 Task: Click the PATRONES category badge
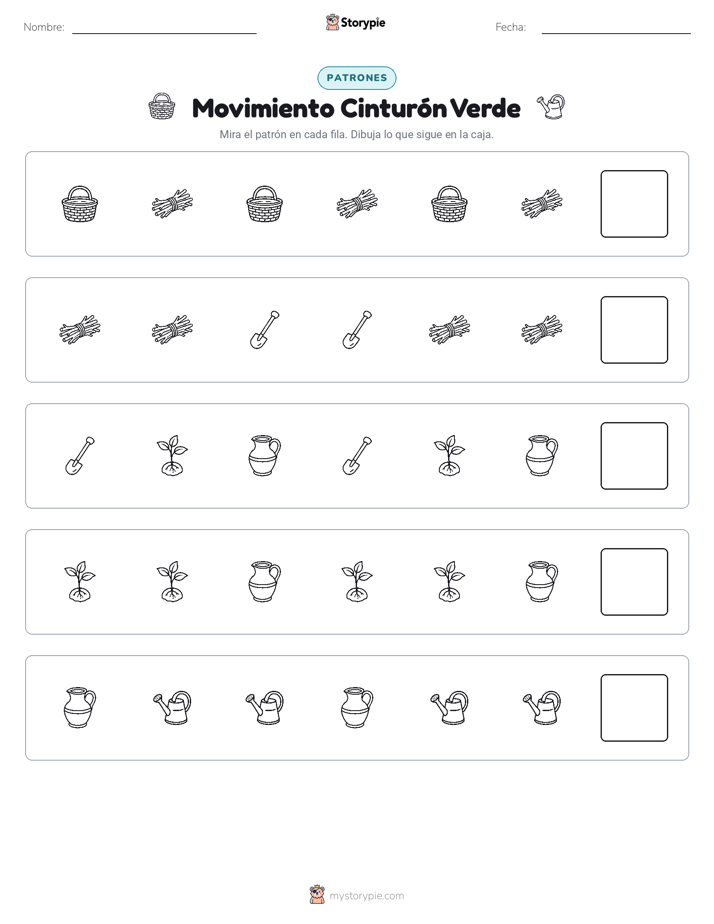[357, 78]
